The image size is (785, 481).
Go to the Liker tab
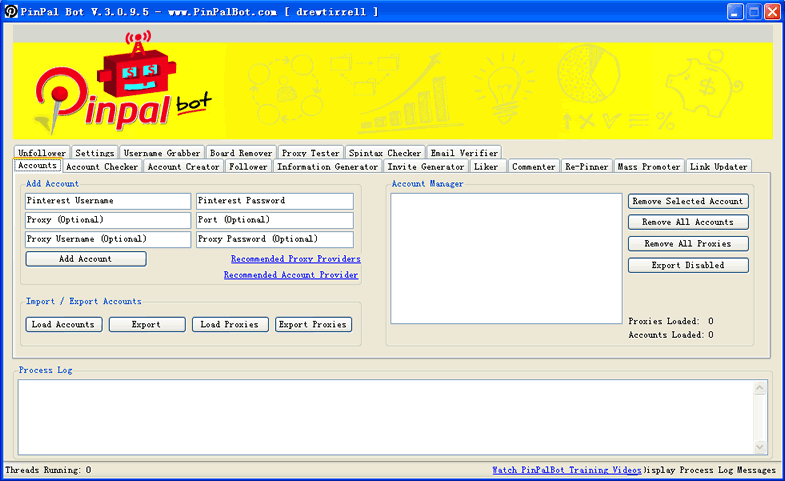click(486, 167)
